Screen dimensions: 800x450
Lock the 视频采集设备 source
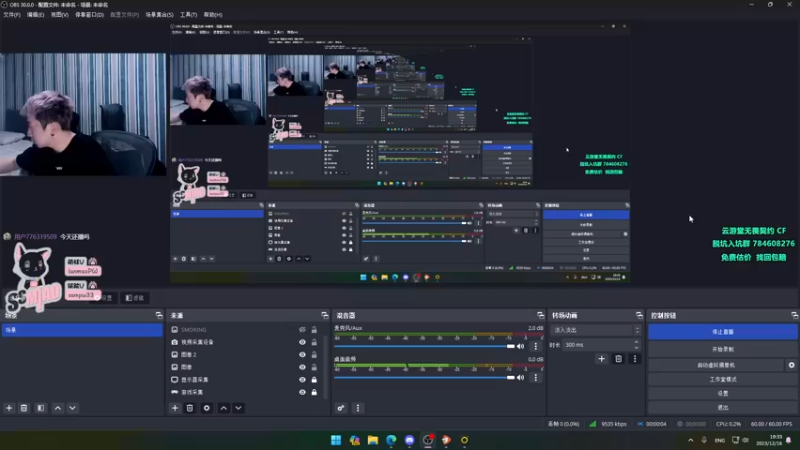[x=314, y=342]
